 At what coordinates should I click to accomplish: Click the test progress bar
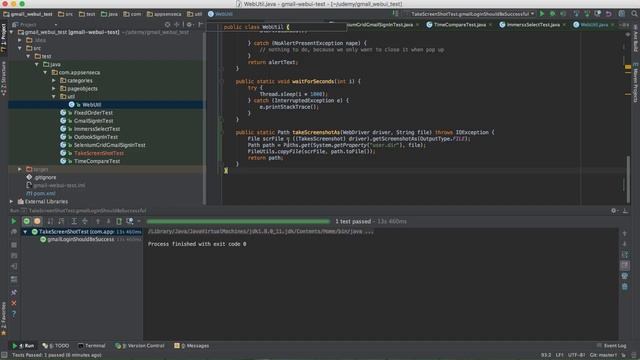tap(238, 222)
